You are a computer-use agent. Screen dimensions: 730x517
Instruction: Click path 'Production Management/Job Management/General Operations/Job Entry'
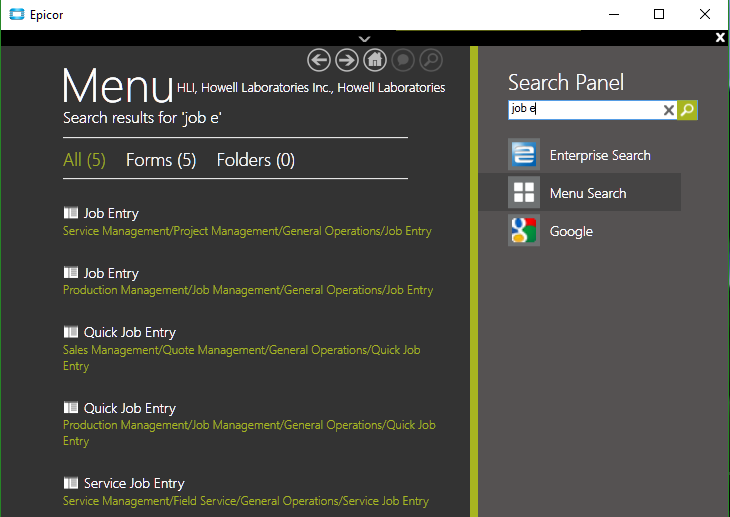[x=248, y=290]
